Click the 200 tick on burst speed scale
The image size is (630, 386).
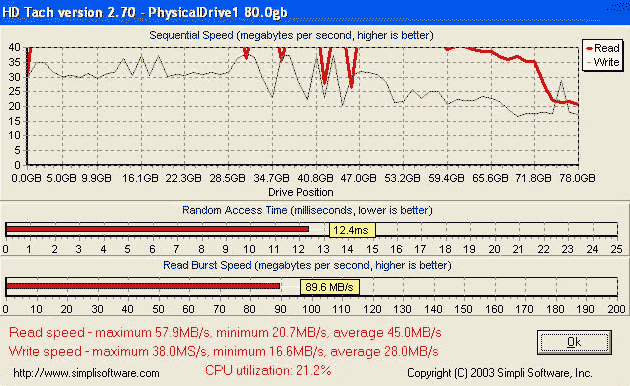pyautogui.click(x=616, y=309)
